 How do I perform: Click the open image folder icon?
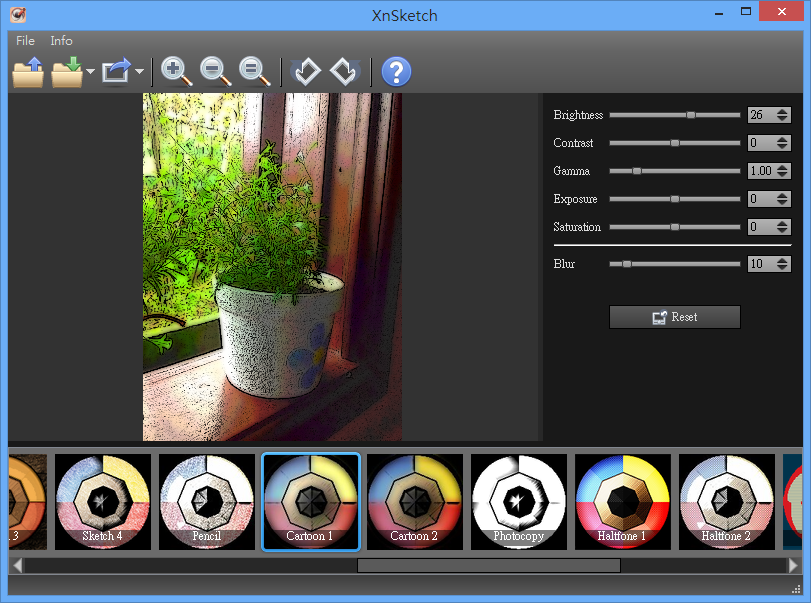(x=28, y=72)
